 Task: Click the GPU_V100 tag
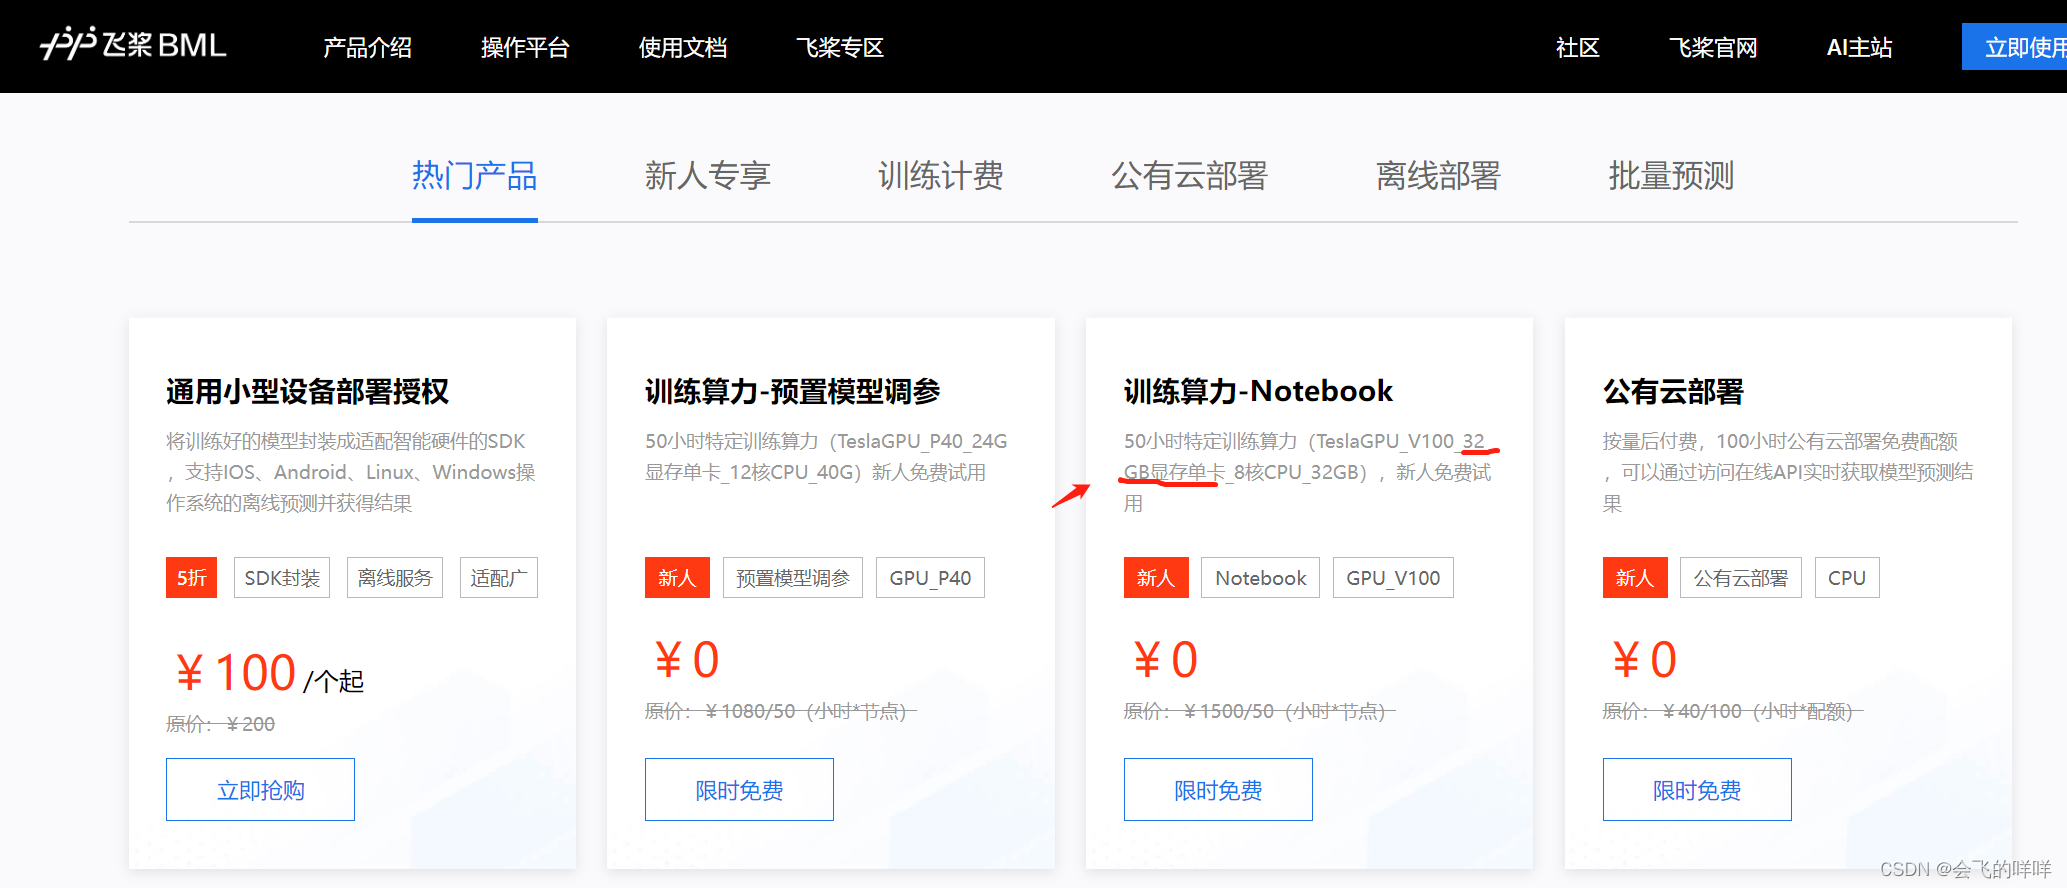(1393, 578)
